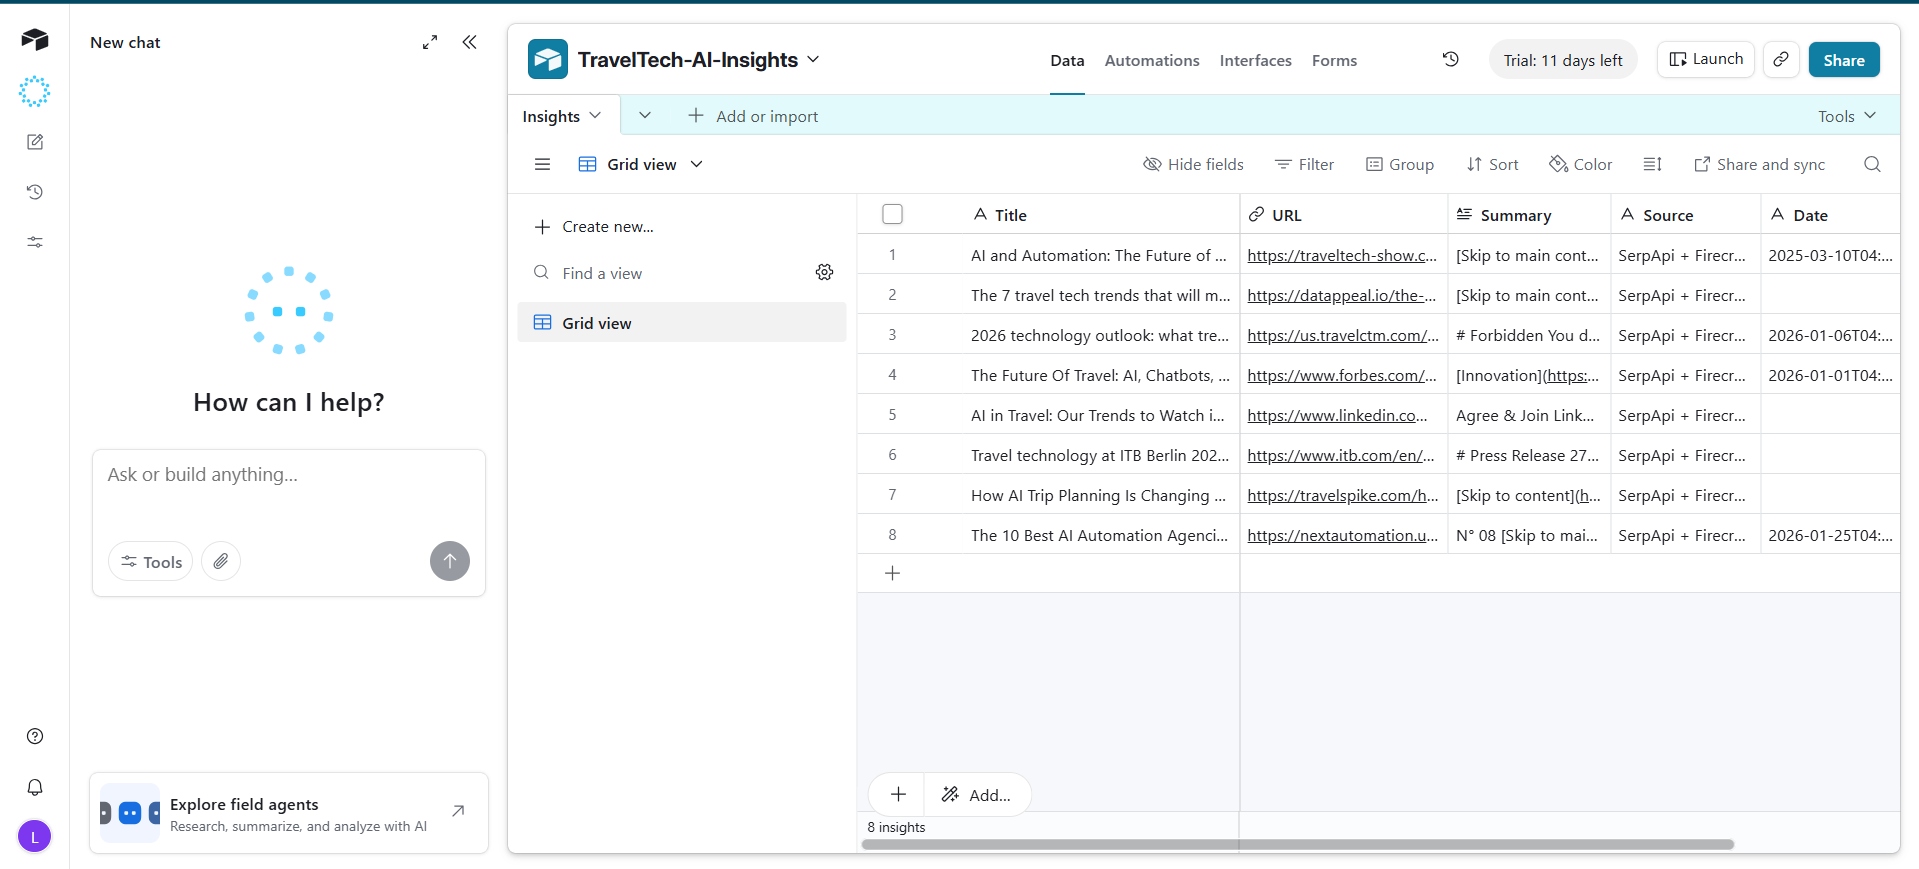The image size is (1919, 869).
Task: Start a new chat with compose icon
Action: (35, 142)
